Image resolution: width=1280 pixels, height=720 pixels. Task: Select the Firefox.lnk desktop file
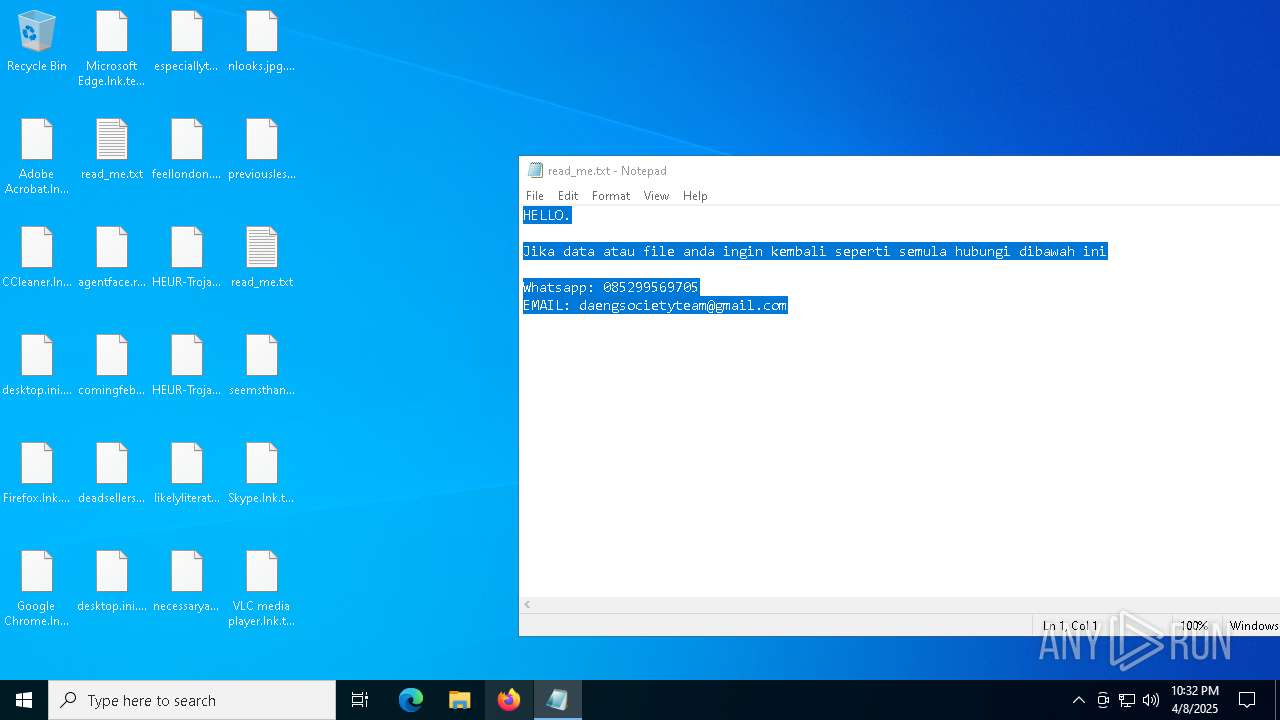[37, 474]
